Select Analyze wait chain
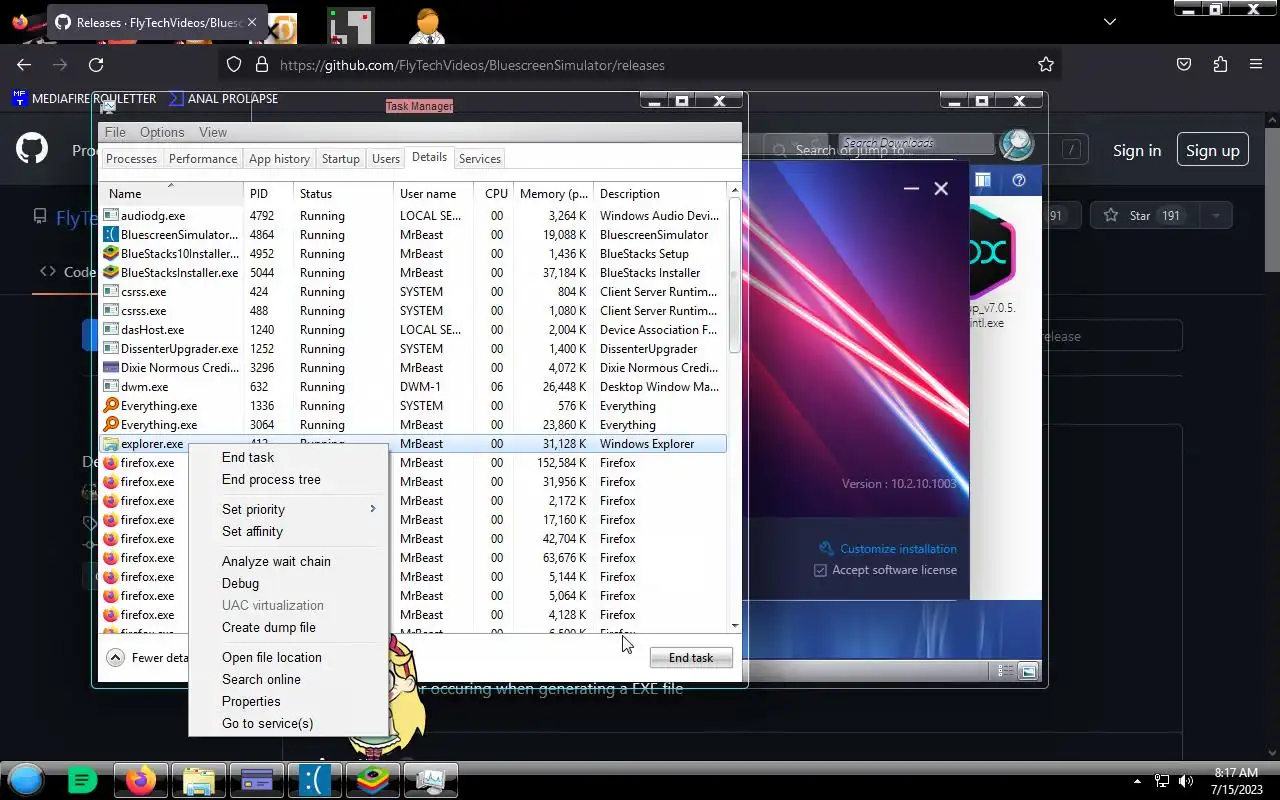Image resolution: width=1280 pixels, height=800 pixels. [288, 561]
